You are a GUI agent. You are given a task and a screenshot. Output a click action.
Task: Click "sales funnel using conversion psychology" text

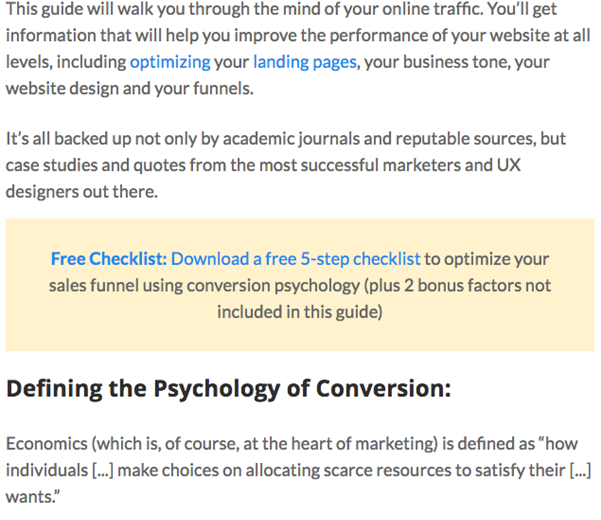tap(205, 286)
